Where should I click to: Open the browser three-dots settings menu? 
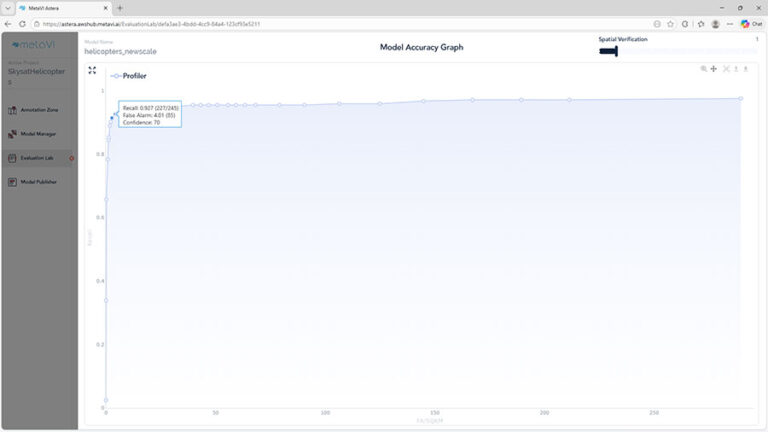pyautogui.click(x=730, y=24)
